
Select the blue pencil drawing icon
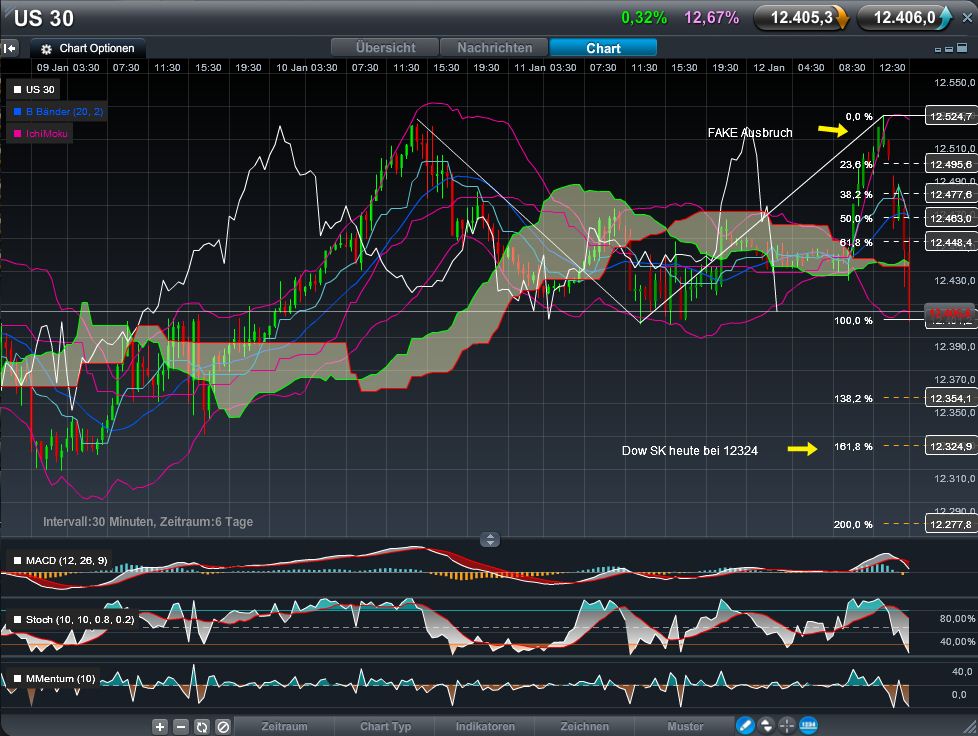(x=745, y=725)
